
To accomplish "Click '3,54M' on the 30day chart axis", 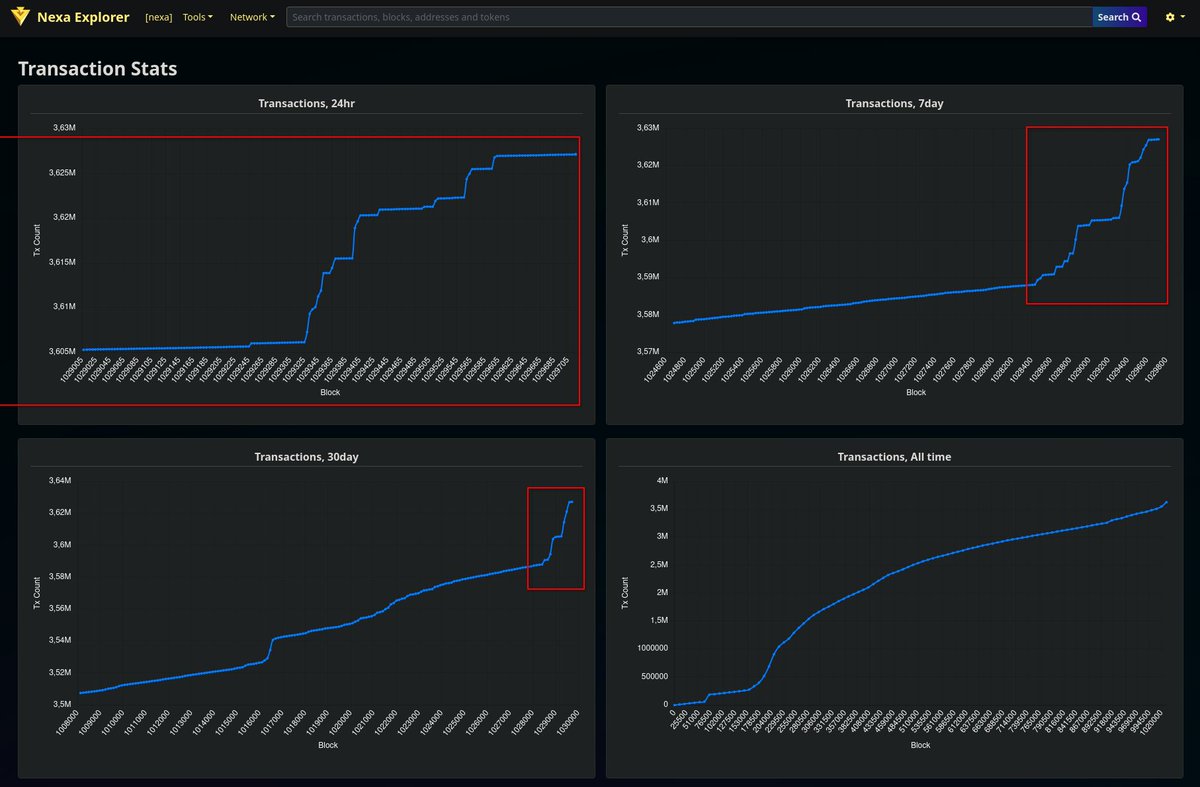I will pos(61,640).
